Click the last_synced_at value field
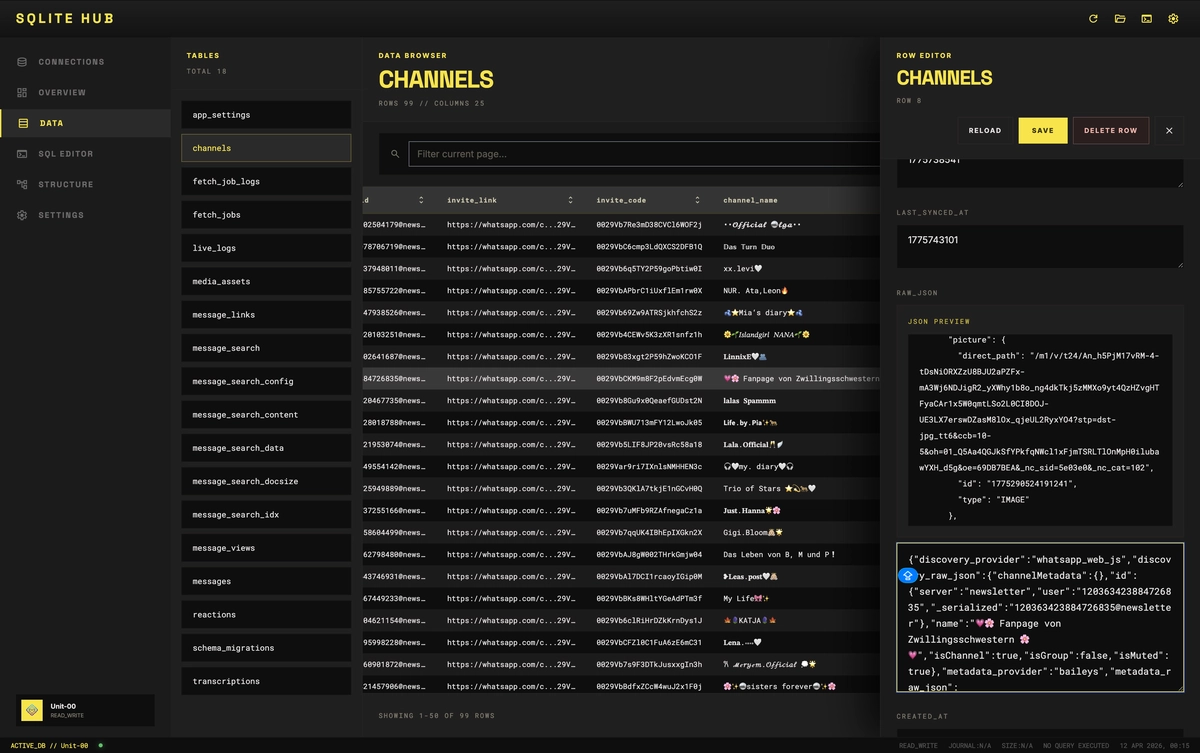Image resolution: width=1200 pixels, height=753 pixels. pyautogui.click(x=1040, y=246)
